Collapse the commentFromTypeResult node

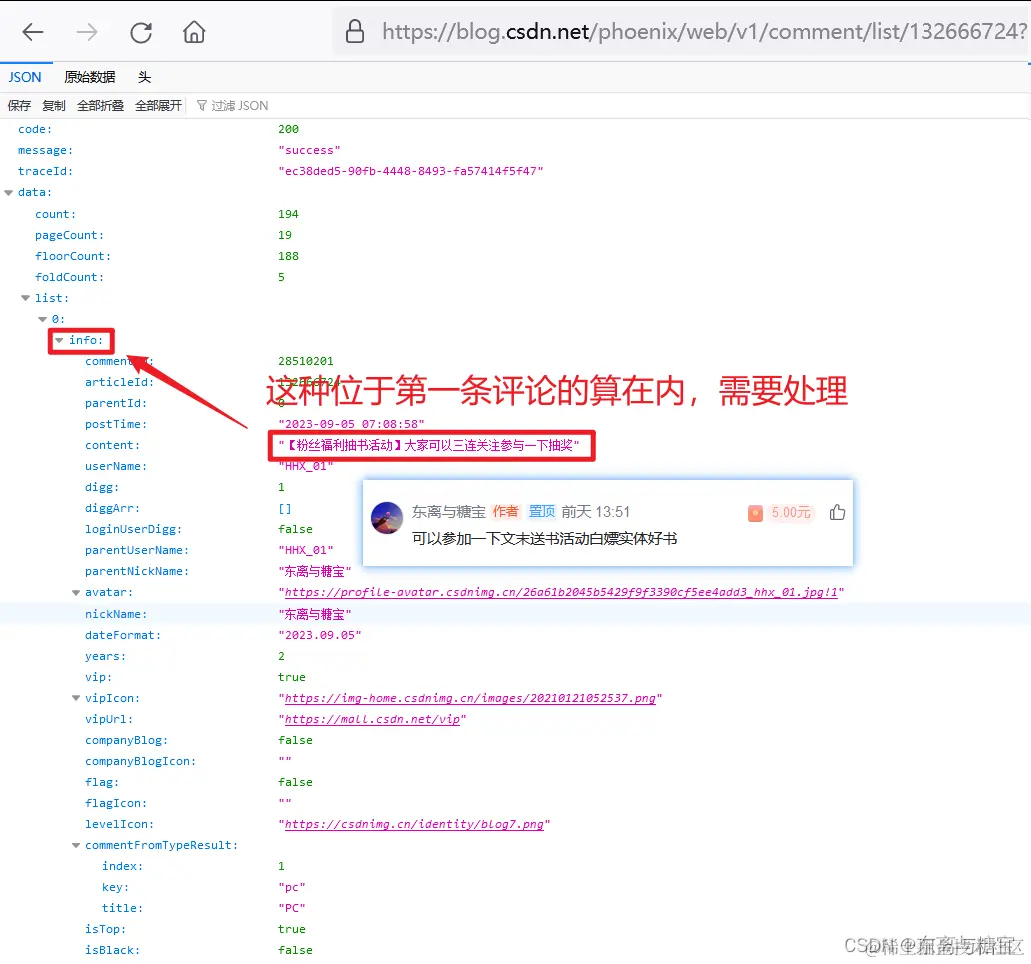pyautogui.click(x=77, y=845)
